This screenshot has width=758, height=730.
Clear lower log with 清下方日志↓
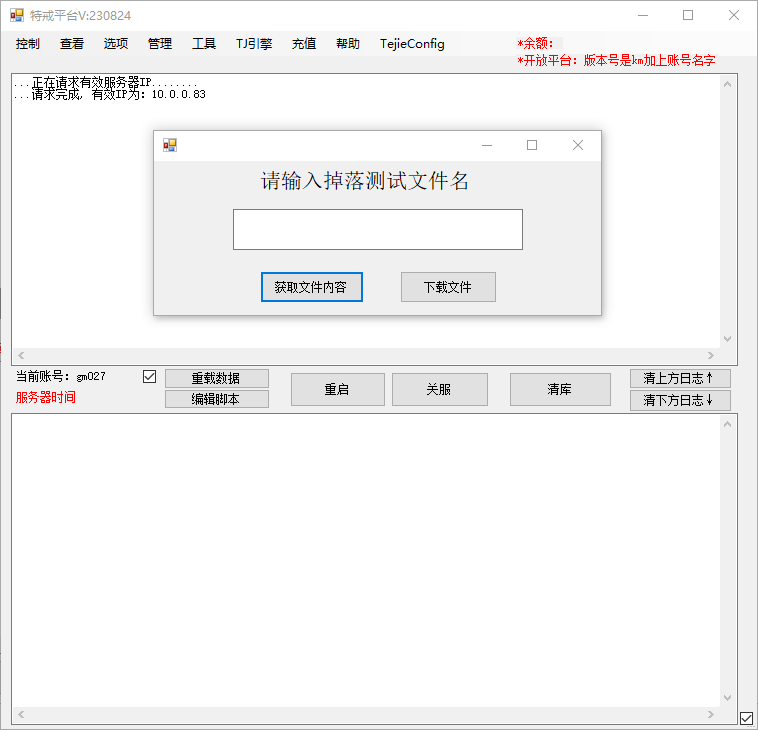pos(680,400)
